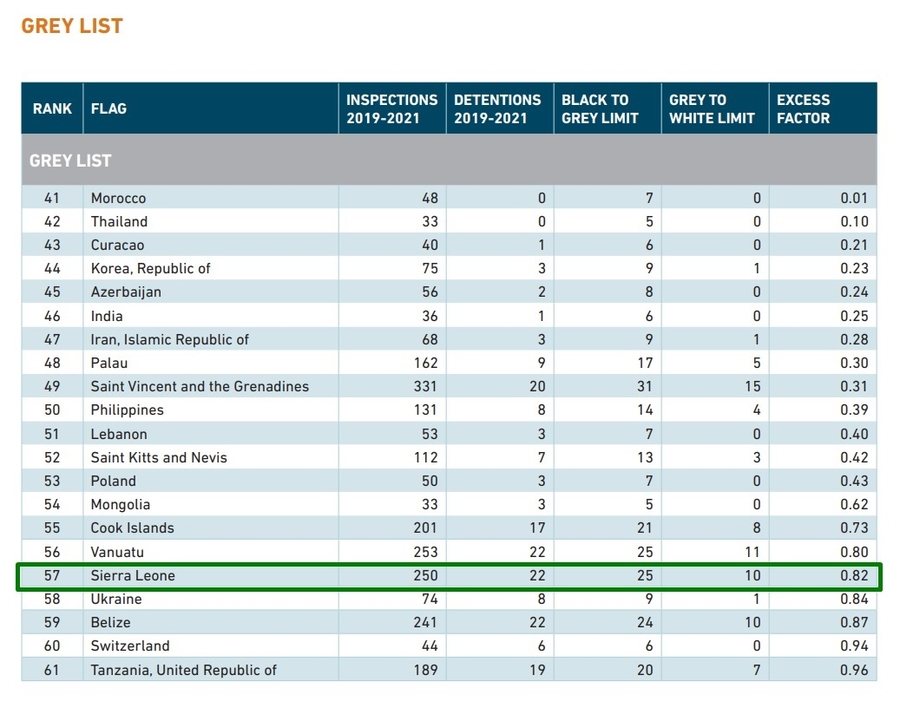Click Sierra Leone's excess factor 0.82

(853, 576)
